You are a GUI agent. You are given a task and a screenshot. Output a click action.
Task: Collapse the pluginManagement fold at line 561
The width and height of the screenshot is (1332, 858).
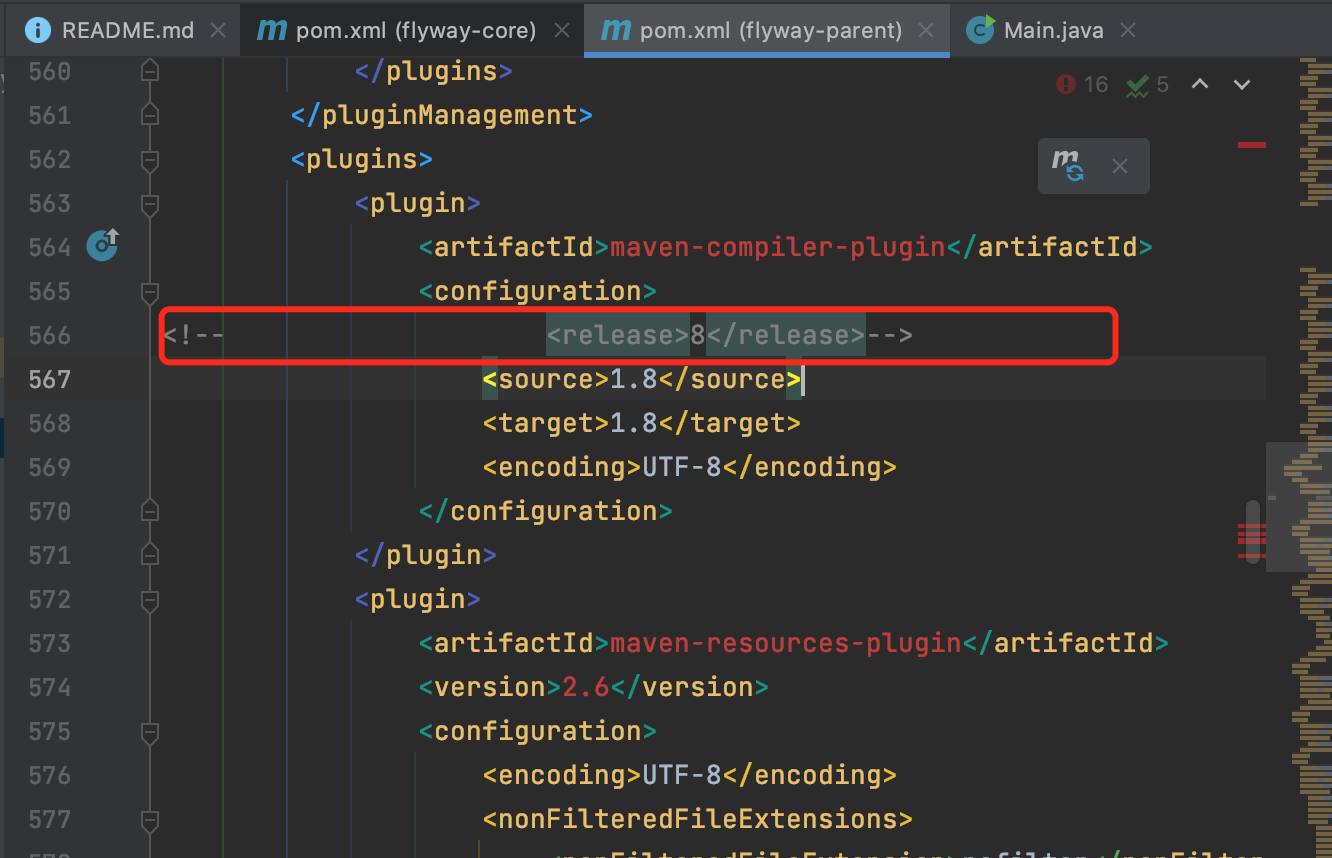click(x=150, y=115)
